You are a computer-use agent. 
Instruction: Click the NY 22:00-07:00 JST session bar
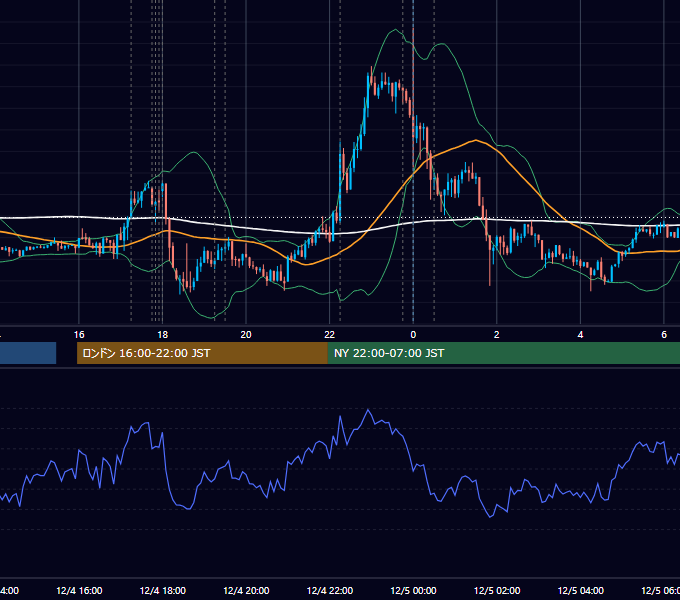[503, 353]
